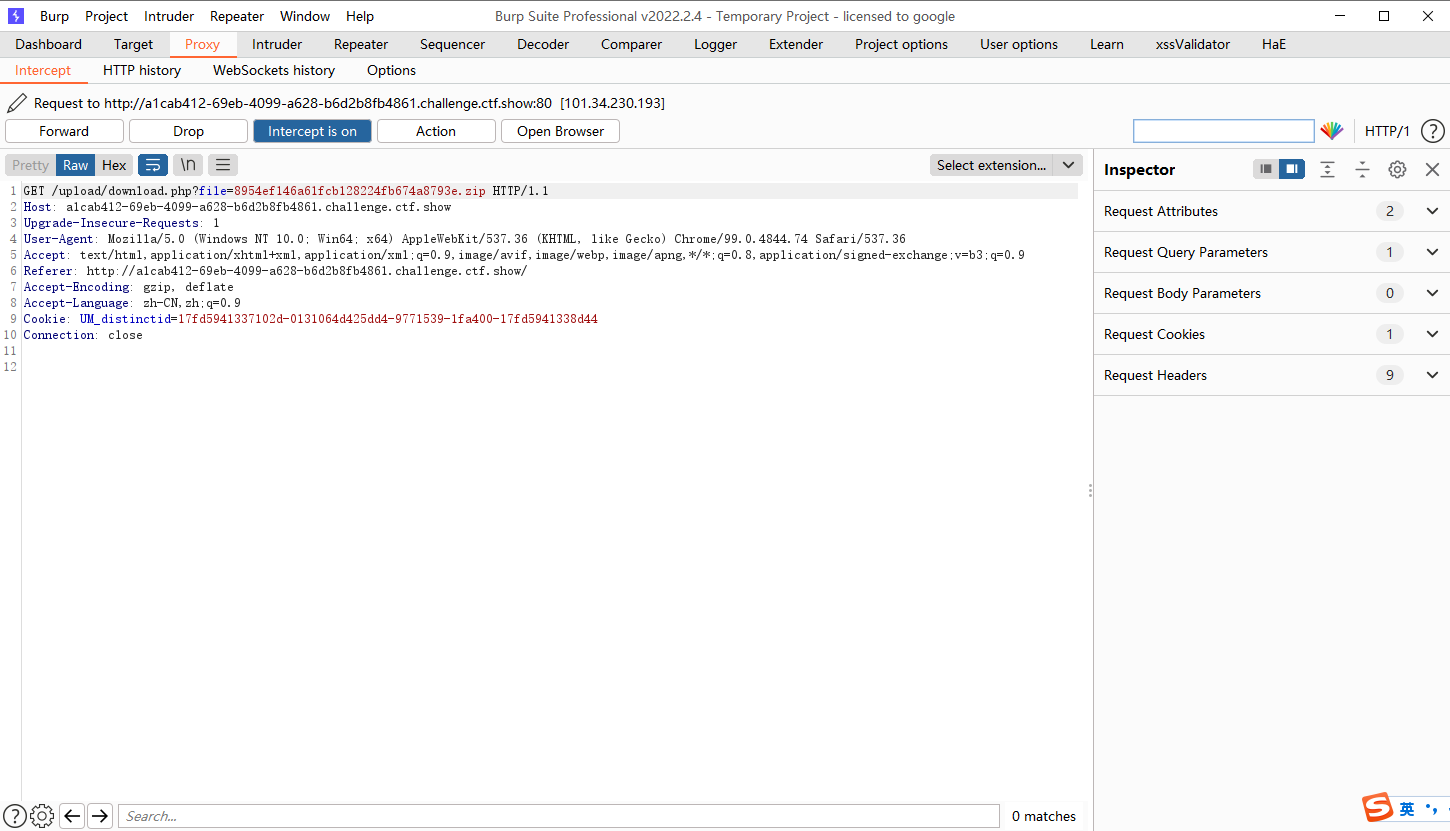Drop the intercepted request
1450x831 pixels.
(x=188, y=131)
